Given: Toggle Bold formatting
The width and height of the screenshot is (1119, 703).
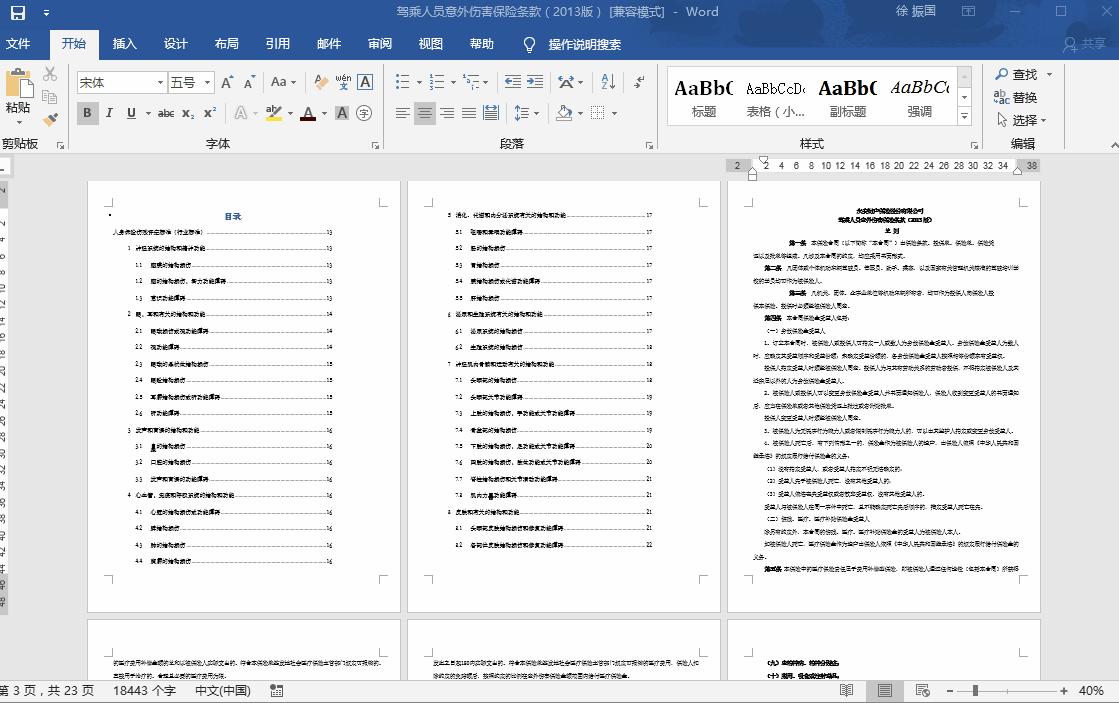Looking at the screenshot, I should pyautogui.click(x=87, y=114).
